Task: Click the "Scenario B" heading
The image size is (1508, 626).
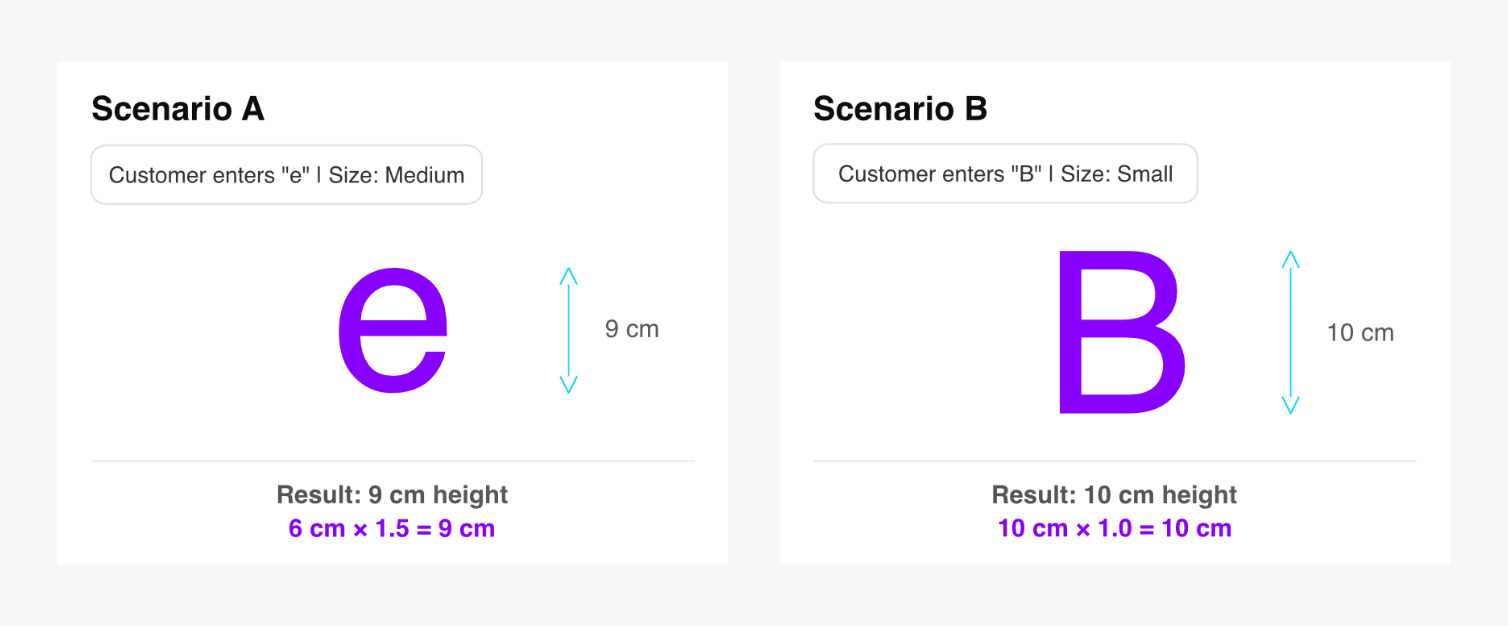Action: (900, 109)
